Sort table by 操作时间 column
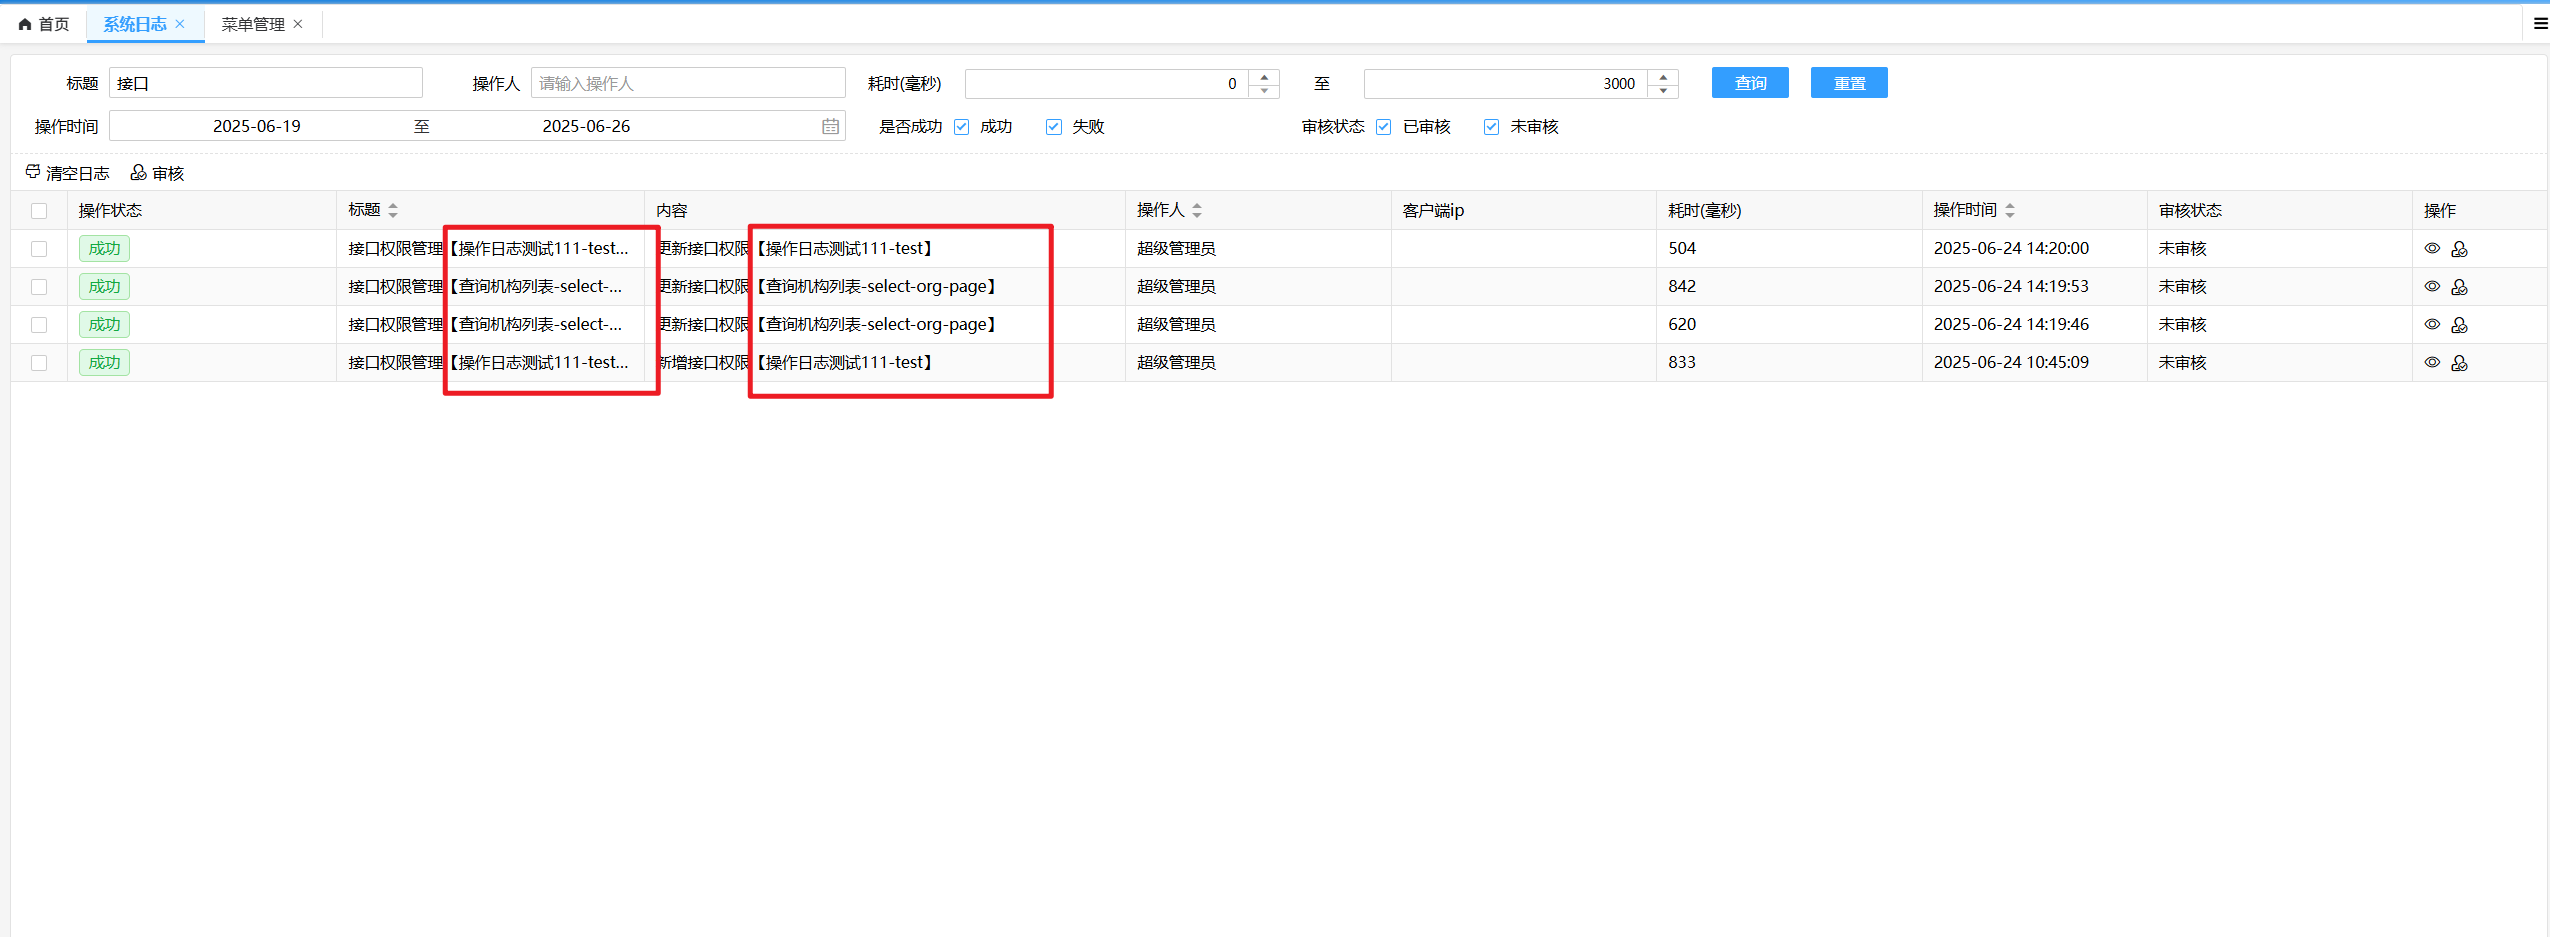The image size is (2550, 937). coord(2010,211)
